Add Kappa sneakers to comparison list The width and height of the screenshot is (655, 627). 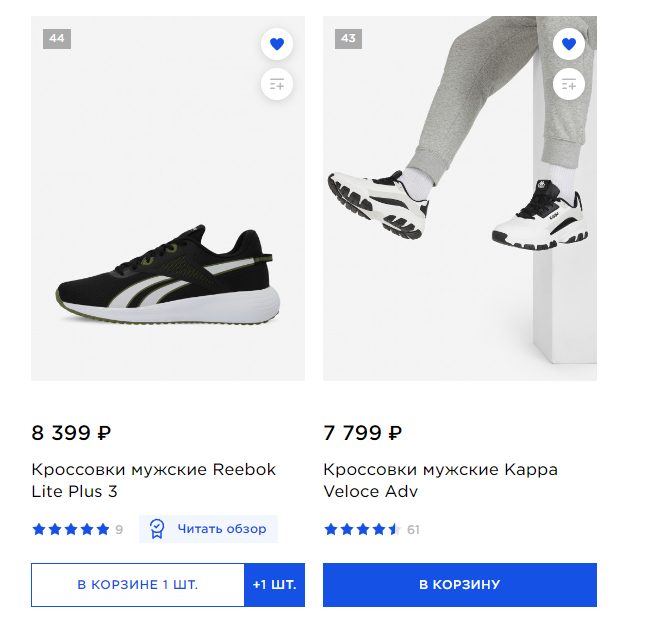tap(569, 85)
